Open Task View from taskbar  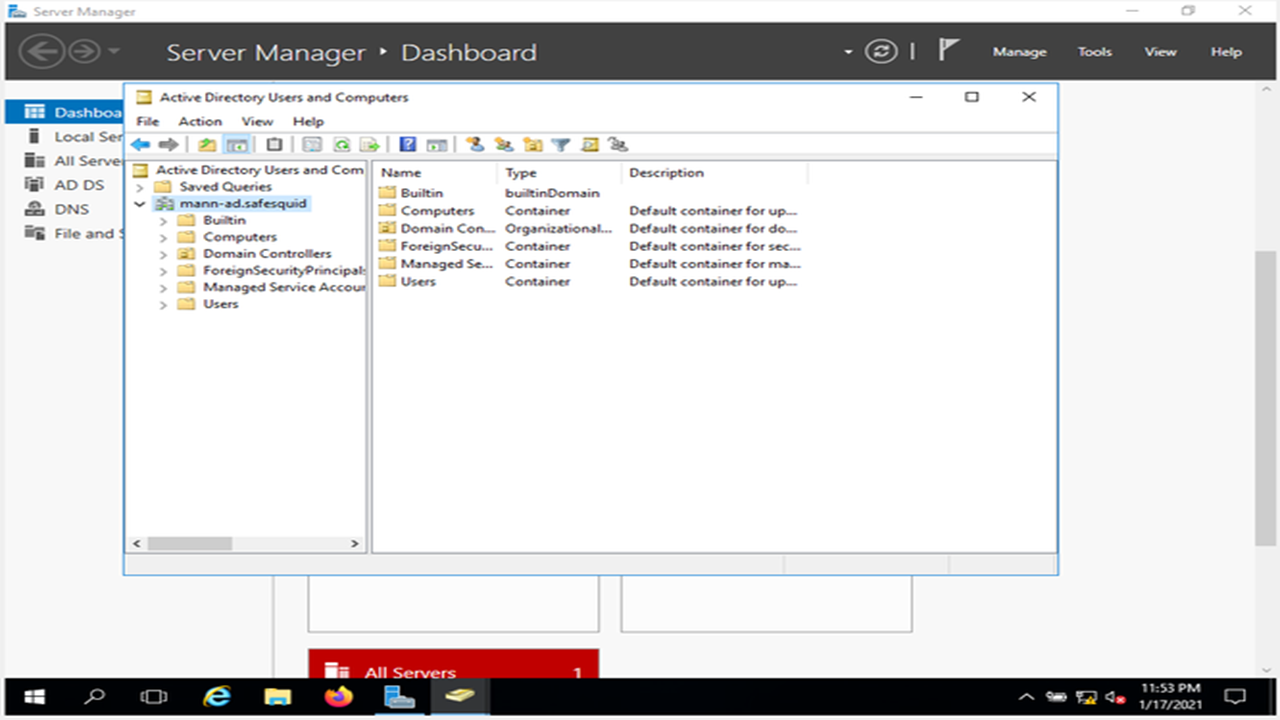pyautogui.click(x=154, y=696)
